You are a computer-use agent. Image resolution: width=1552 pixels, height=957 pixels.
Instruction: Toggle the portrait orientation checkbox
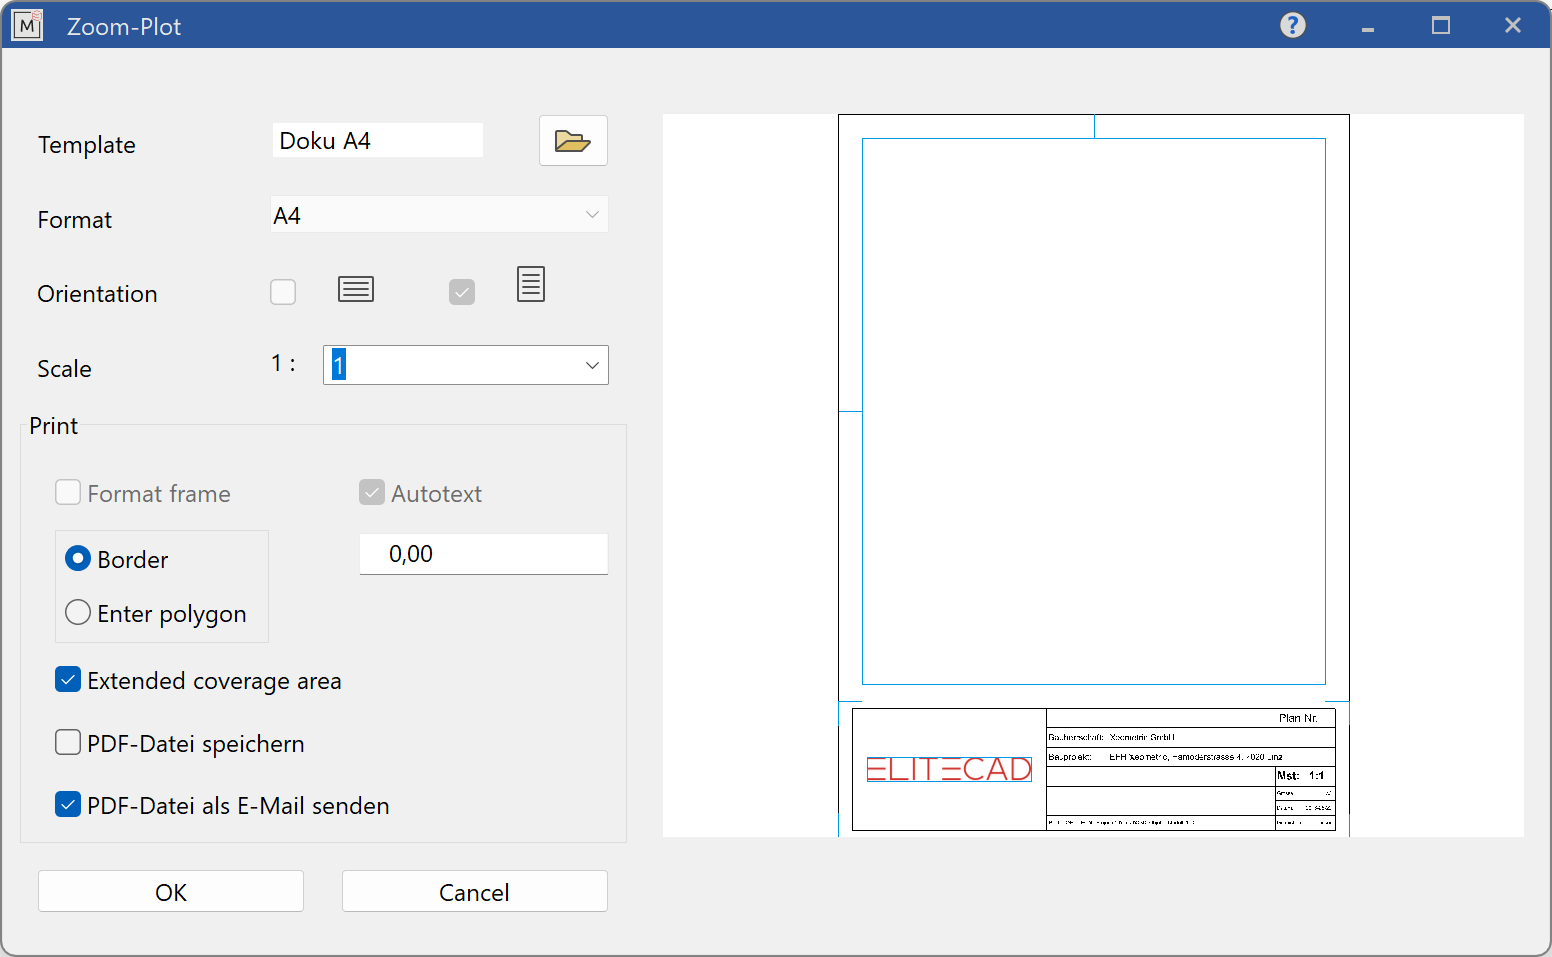coord(462,292)
